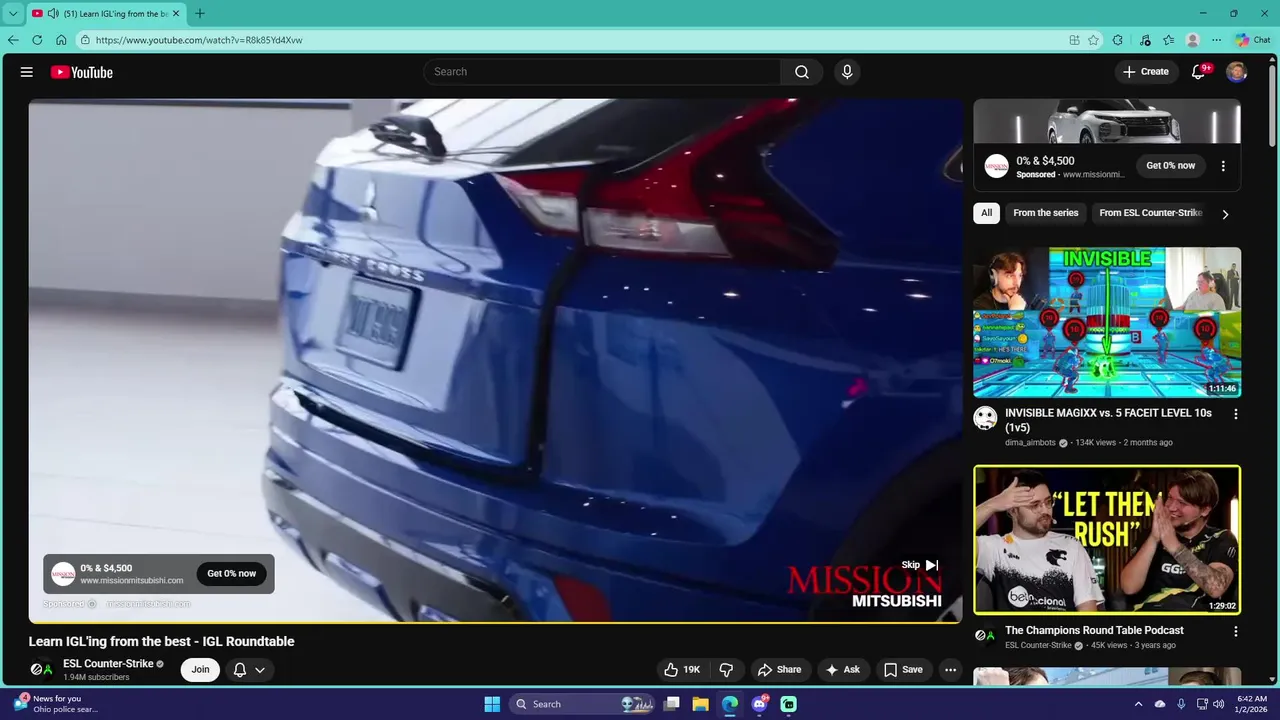Open the favorites list icon
Screen dimensions: 1280x720
pyautogui.click(x=1168, y=40)
